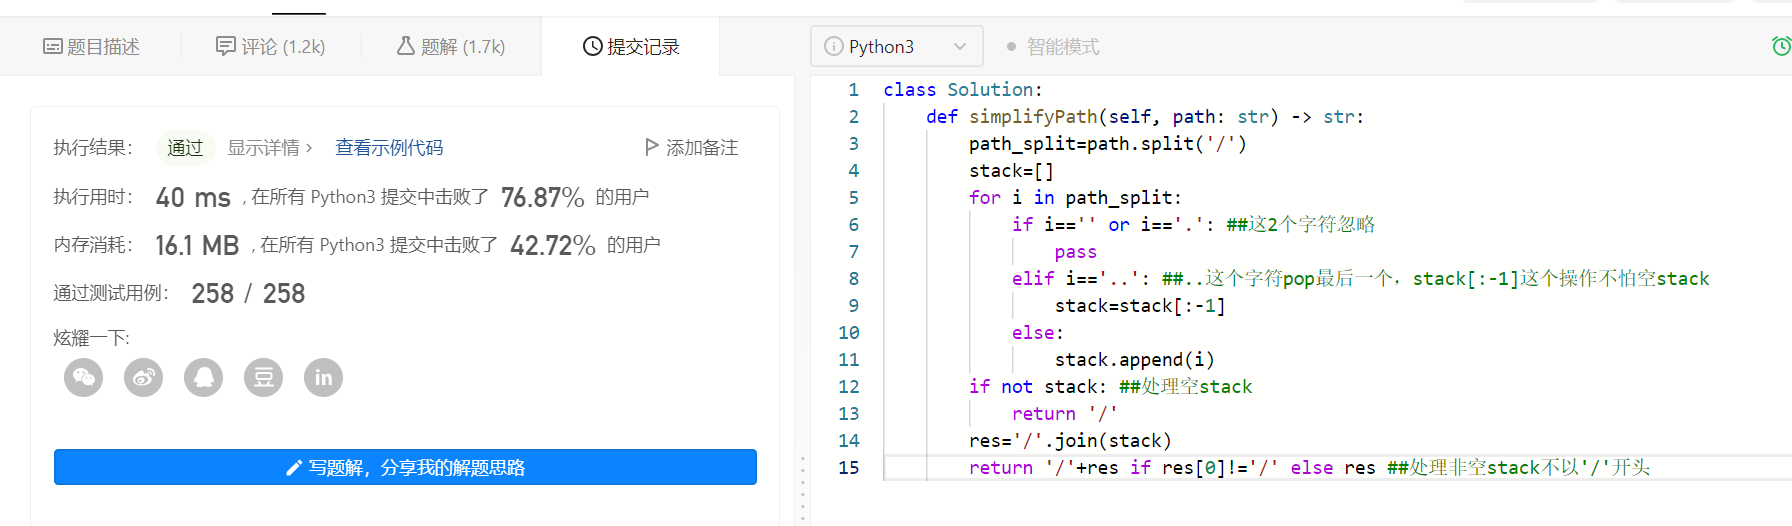The width and height of the screenshot is (1792, 526).
Task: Click the blue 写题解 button
Action: coord(405,467)
